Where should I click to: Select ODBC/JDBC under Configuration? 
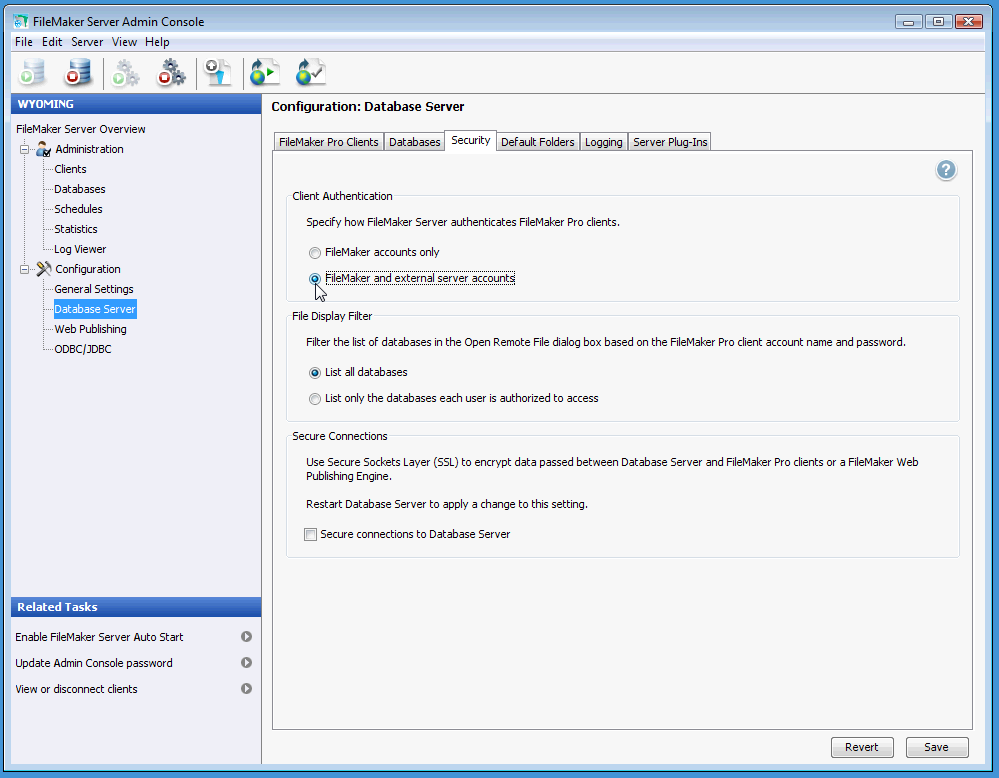(x=83, y=349)
